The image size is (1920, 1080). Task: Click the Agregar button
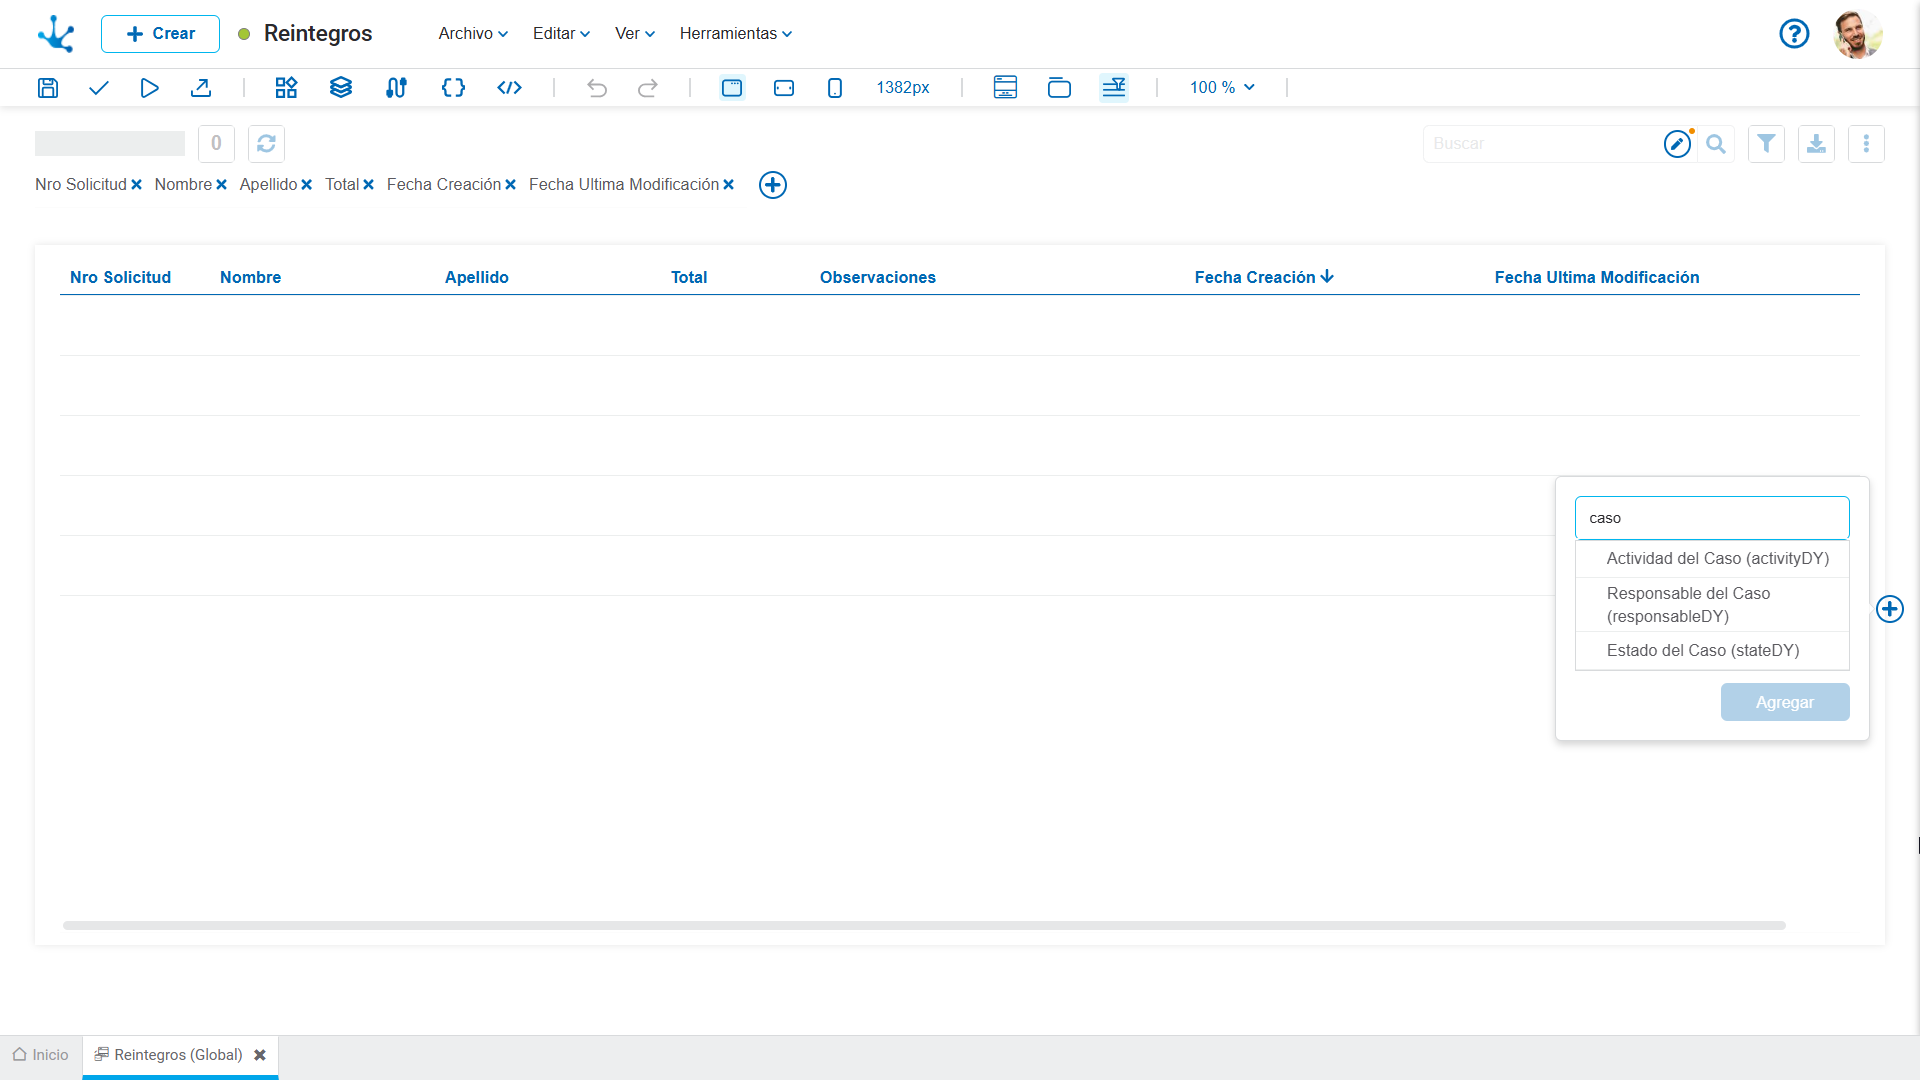1785,702
